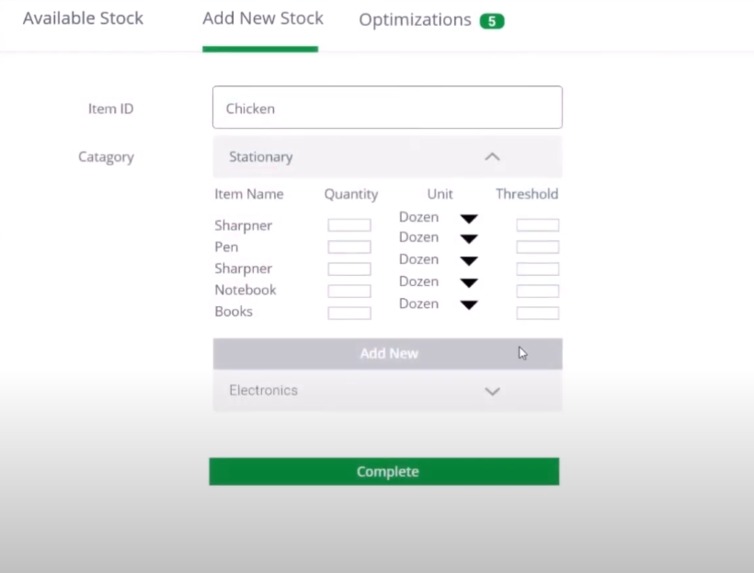Focus the Item ID field containing Chicken
The height and width of the screenshot is (573, 754).
(387, 107)
